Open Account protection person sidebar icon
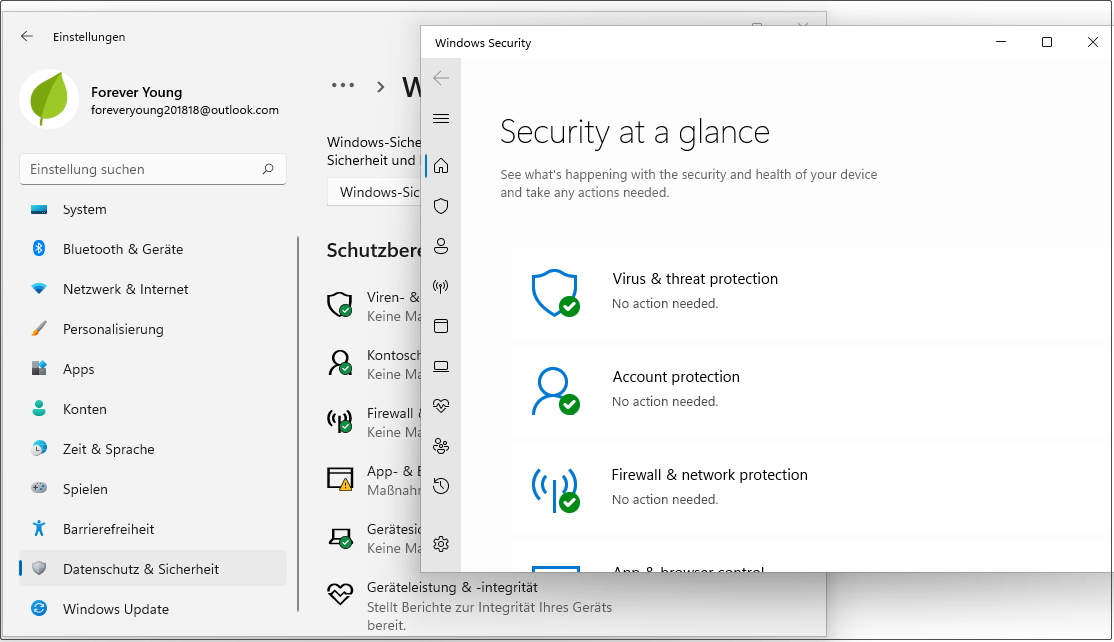Image resolution: width=1114 pixels, height=642 pixels. coord(441,246)
